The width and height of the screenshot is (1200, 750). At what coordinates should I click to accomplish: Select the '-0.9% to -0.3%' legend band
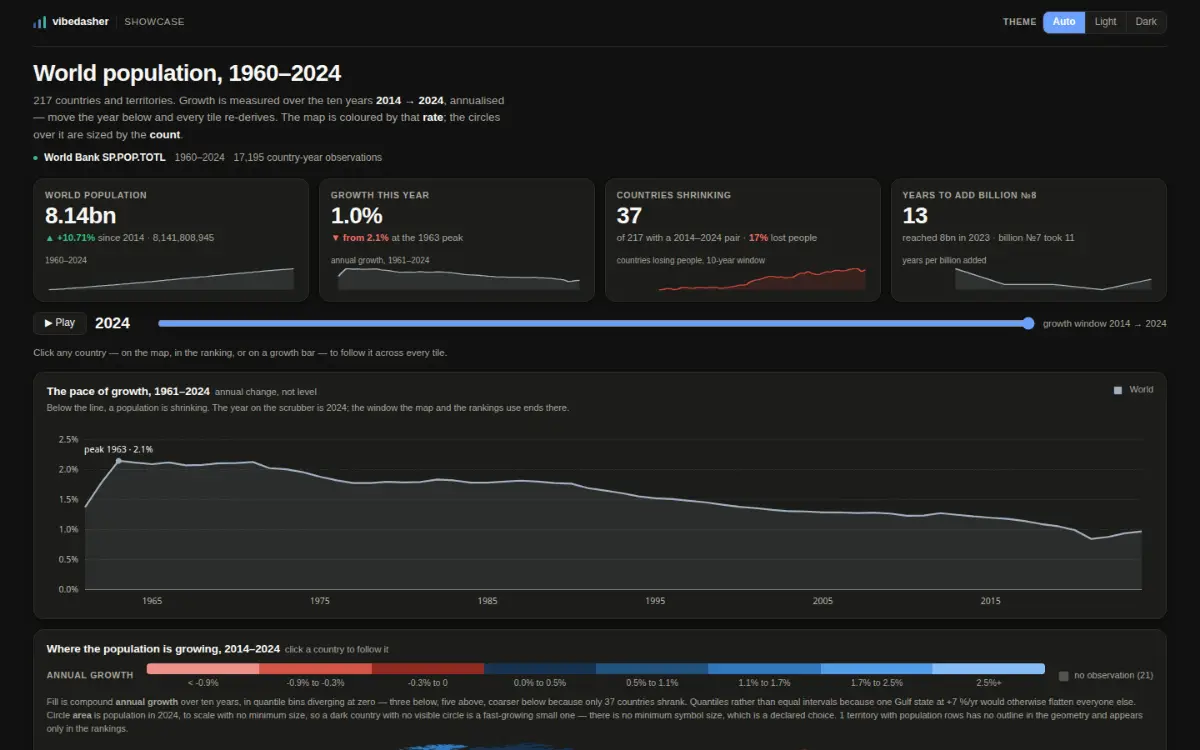coord(316,669)
